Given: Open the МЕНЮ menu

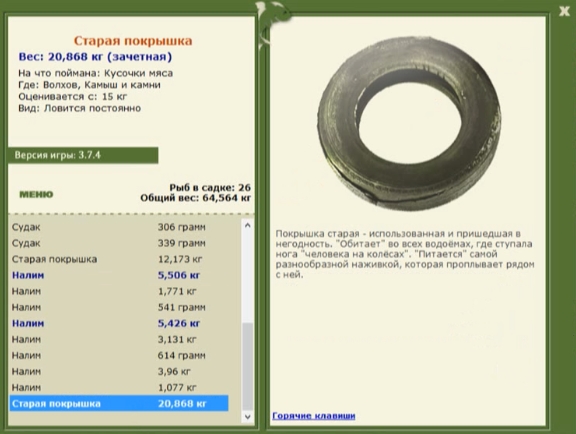Looking at the screenshot, I should pyautogui.click(x=36, y=194).
